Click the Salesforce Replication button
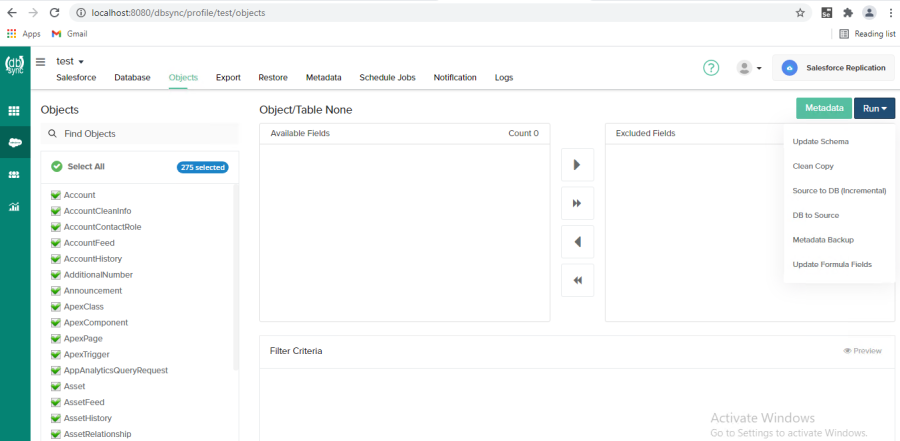This screenshot has height=441, width=900. click(x=834, y=67)
